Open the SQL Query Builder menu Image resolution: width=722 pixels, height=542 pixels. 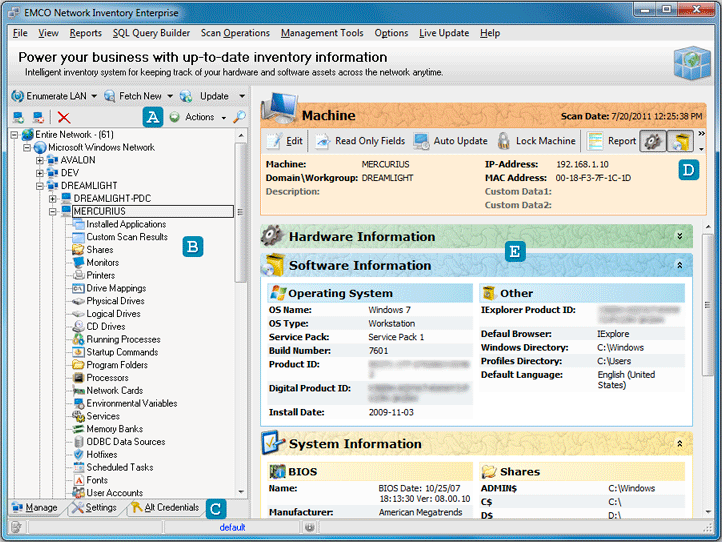(x=151, y=33)
